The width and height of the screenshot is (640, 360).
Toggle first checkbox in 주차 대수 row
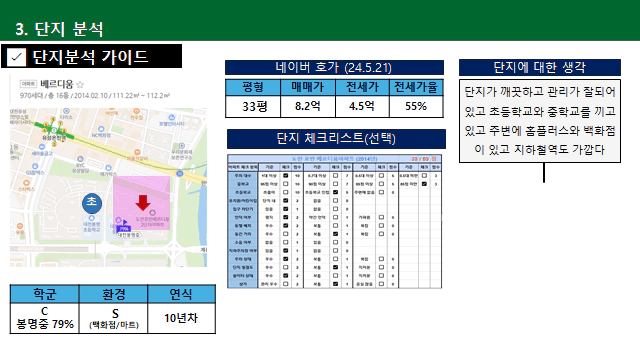click(x=285, y=176)
